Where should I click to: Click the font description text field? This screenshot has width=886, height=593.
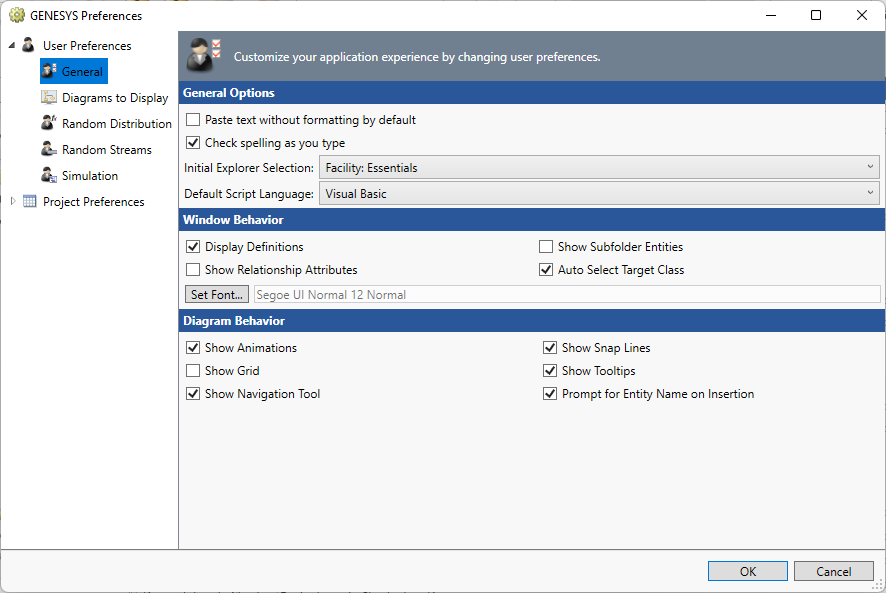pyautogui.click(x=567, y=295)
